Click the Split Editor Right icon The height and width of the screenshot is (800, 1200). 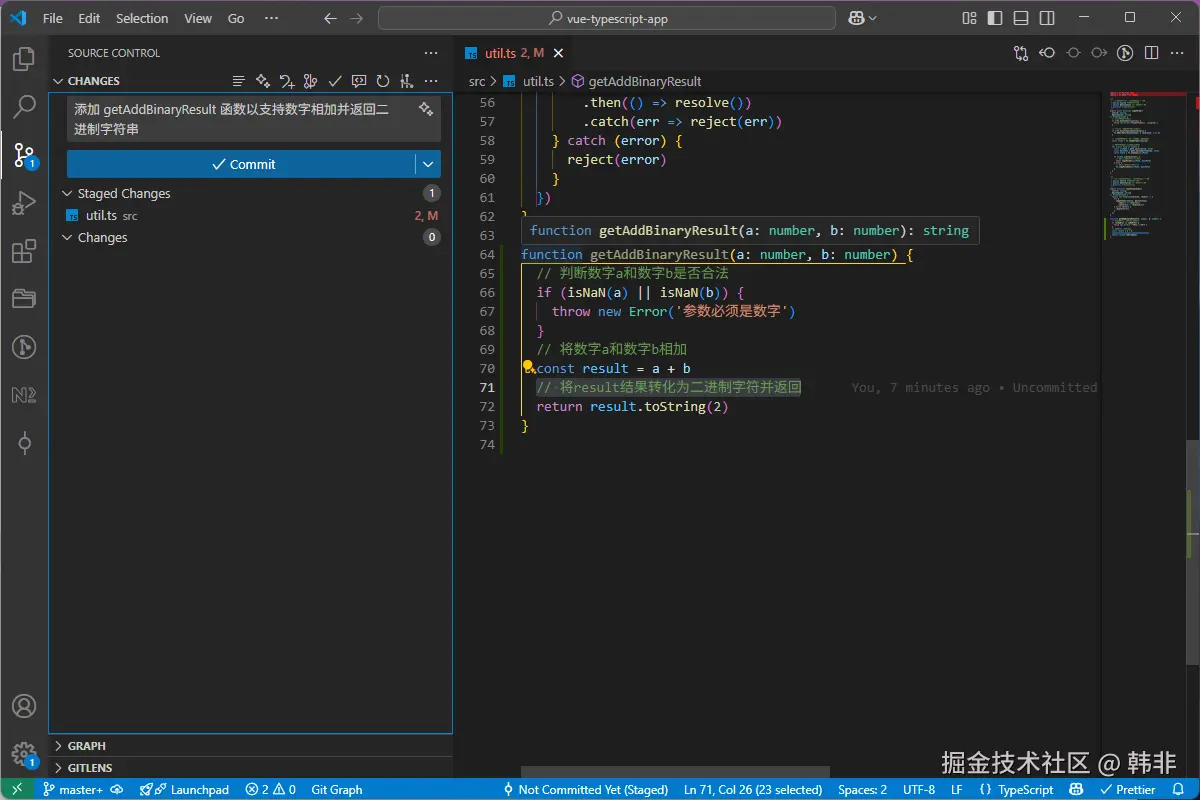point(1152,53)
